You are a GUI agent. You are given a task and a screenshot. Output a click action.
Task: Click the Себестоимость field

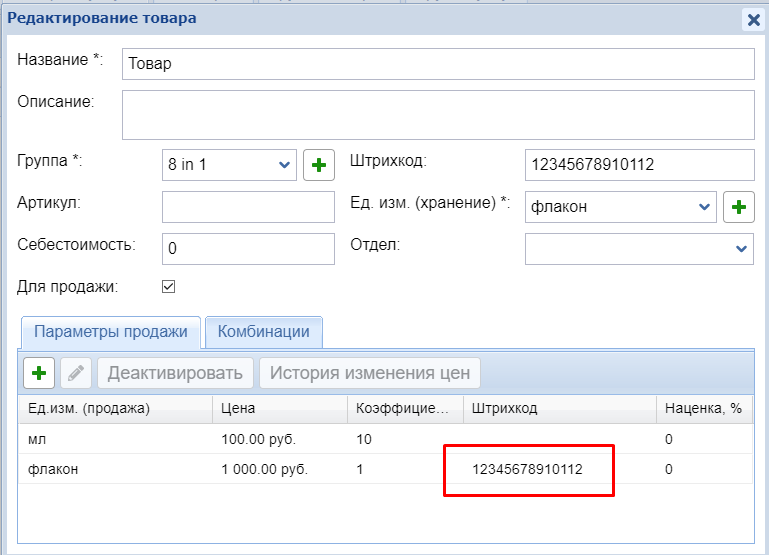247,248
